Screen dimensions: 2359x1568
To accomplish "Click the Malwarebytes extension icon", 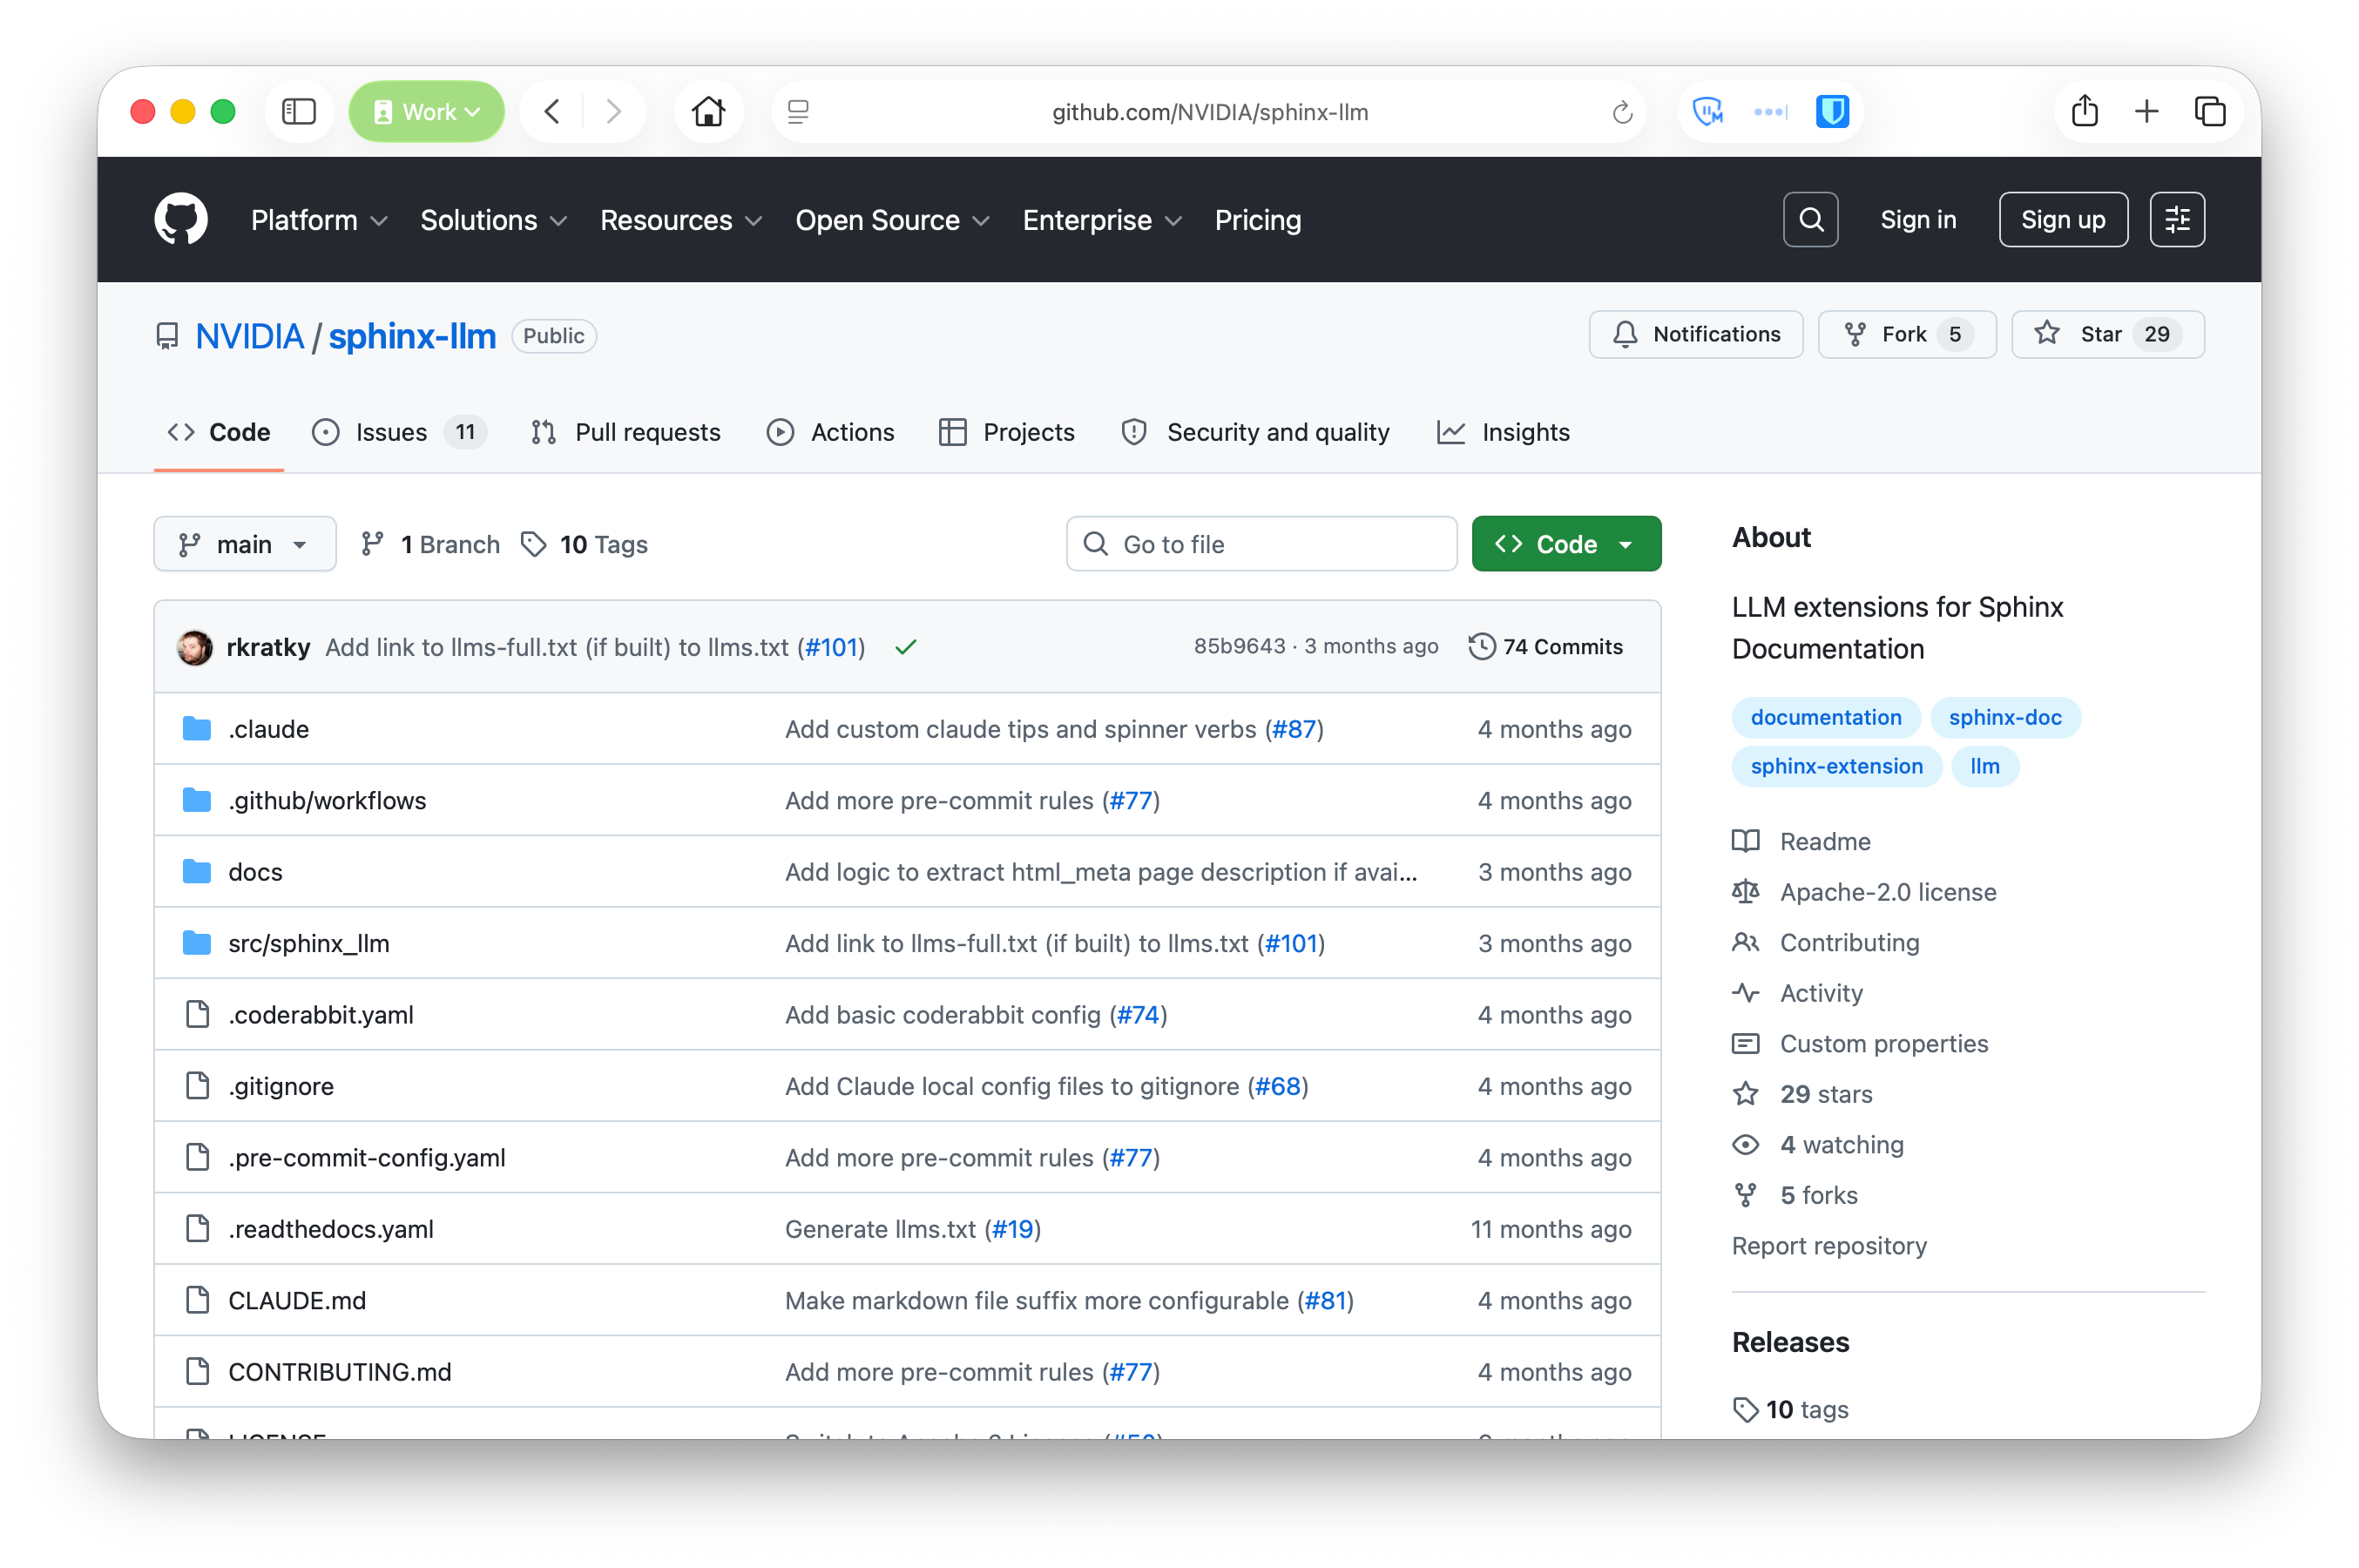I will [x=1708, y=111].
